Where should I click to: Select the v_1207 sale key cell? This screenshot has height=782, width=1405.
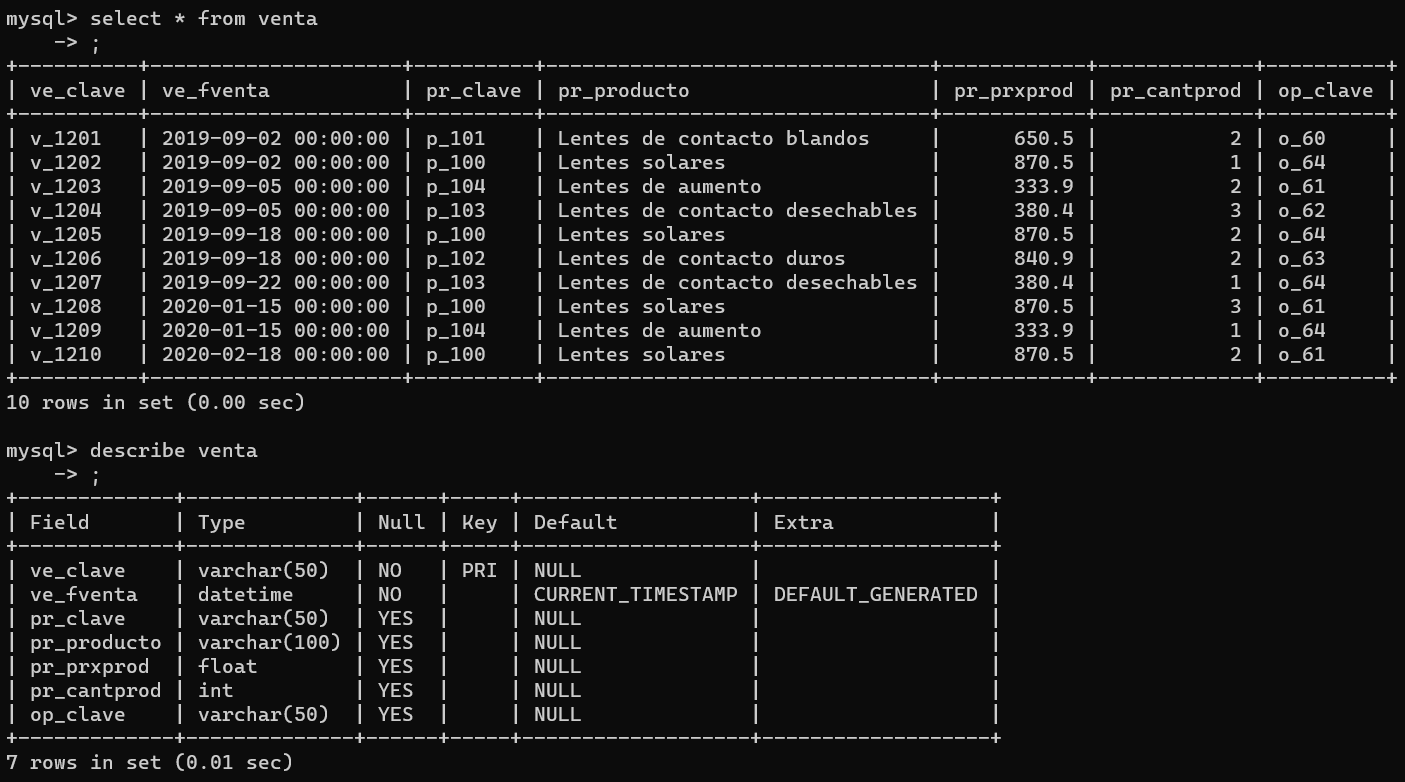tap(66, 283)
